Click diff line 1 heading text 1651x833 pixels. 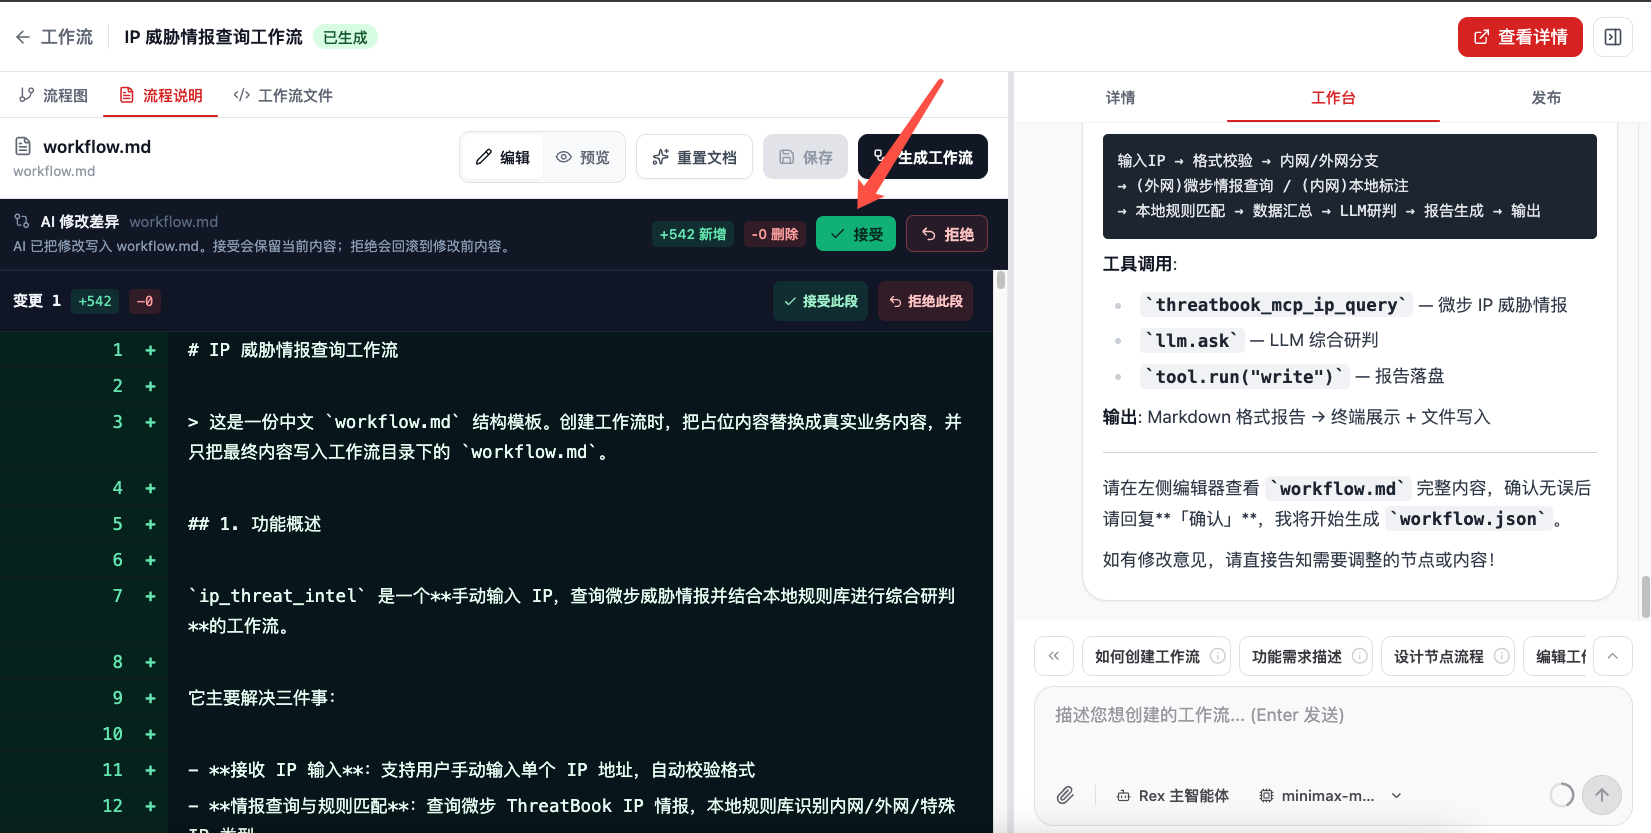(293, 350)
